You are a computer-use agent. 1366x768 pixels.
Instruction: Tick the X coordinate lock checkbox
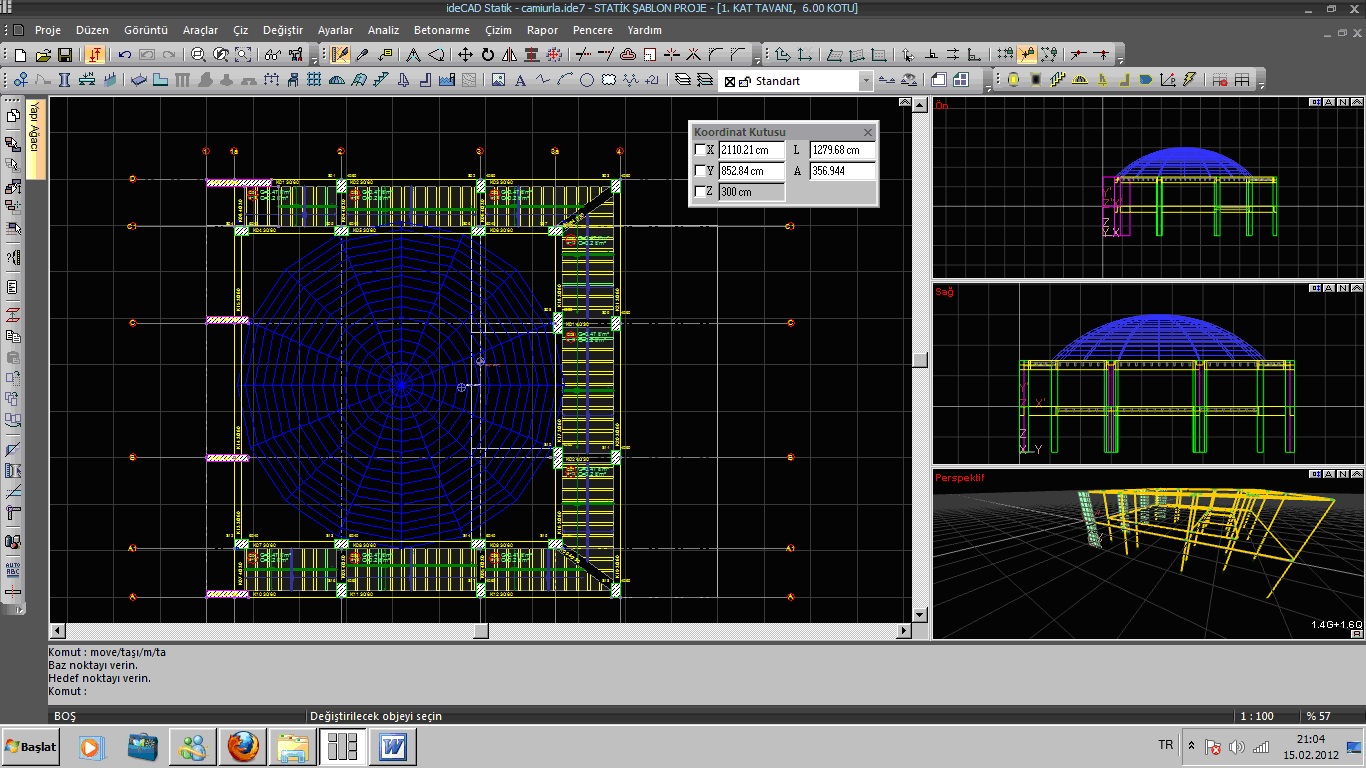point(701,150)
